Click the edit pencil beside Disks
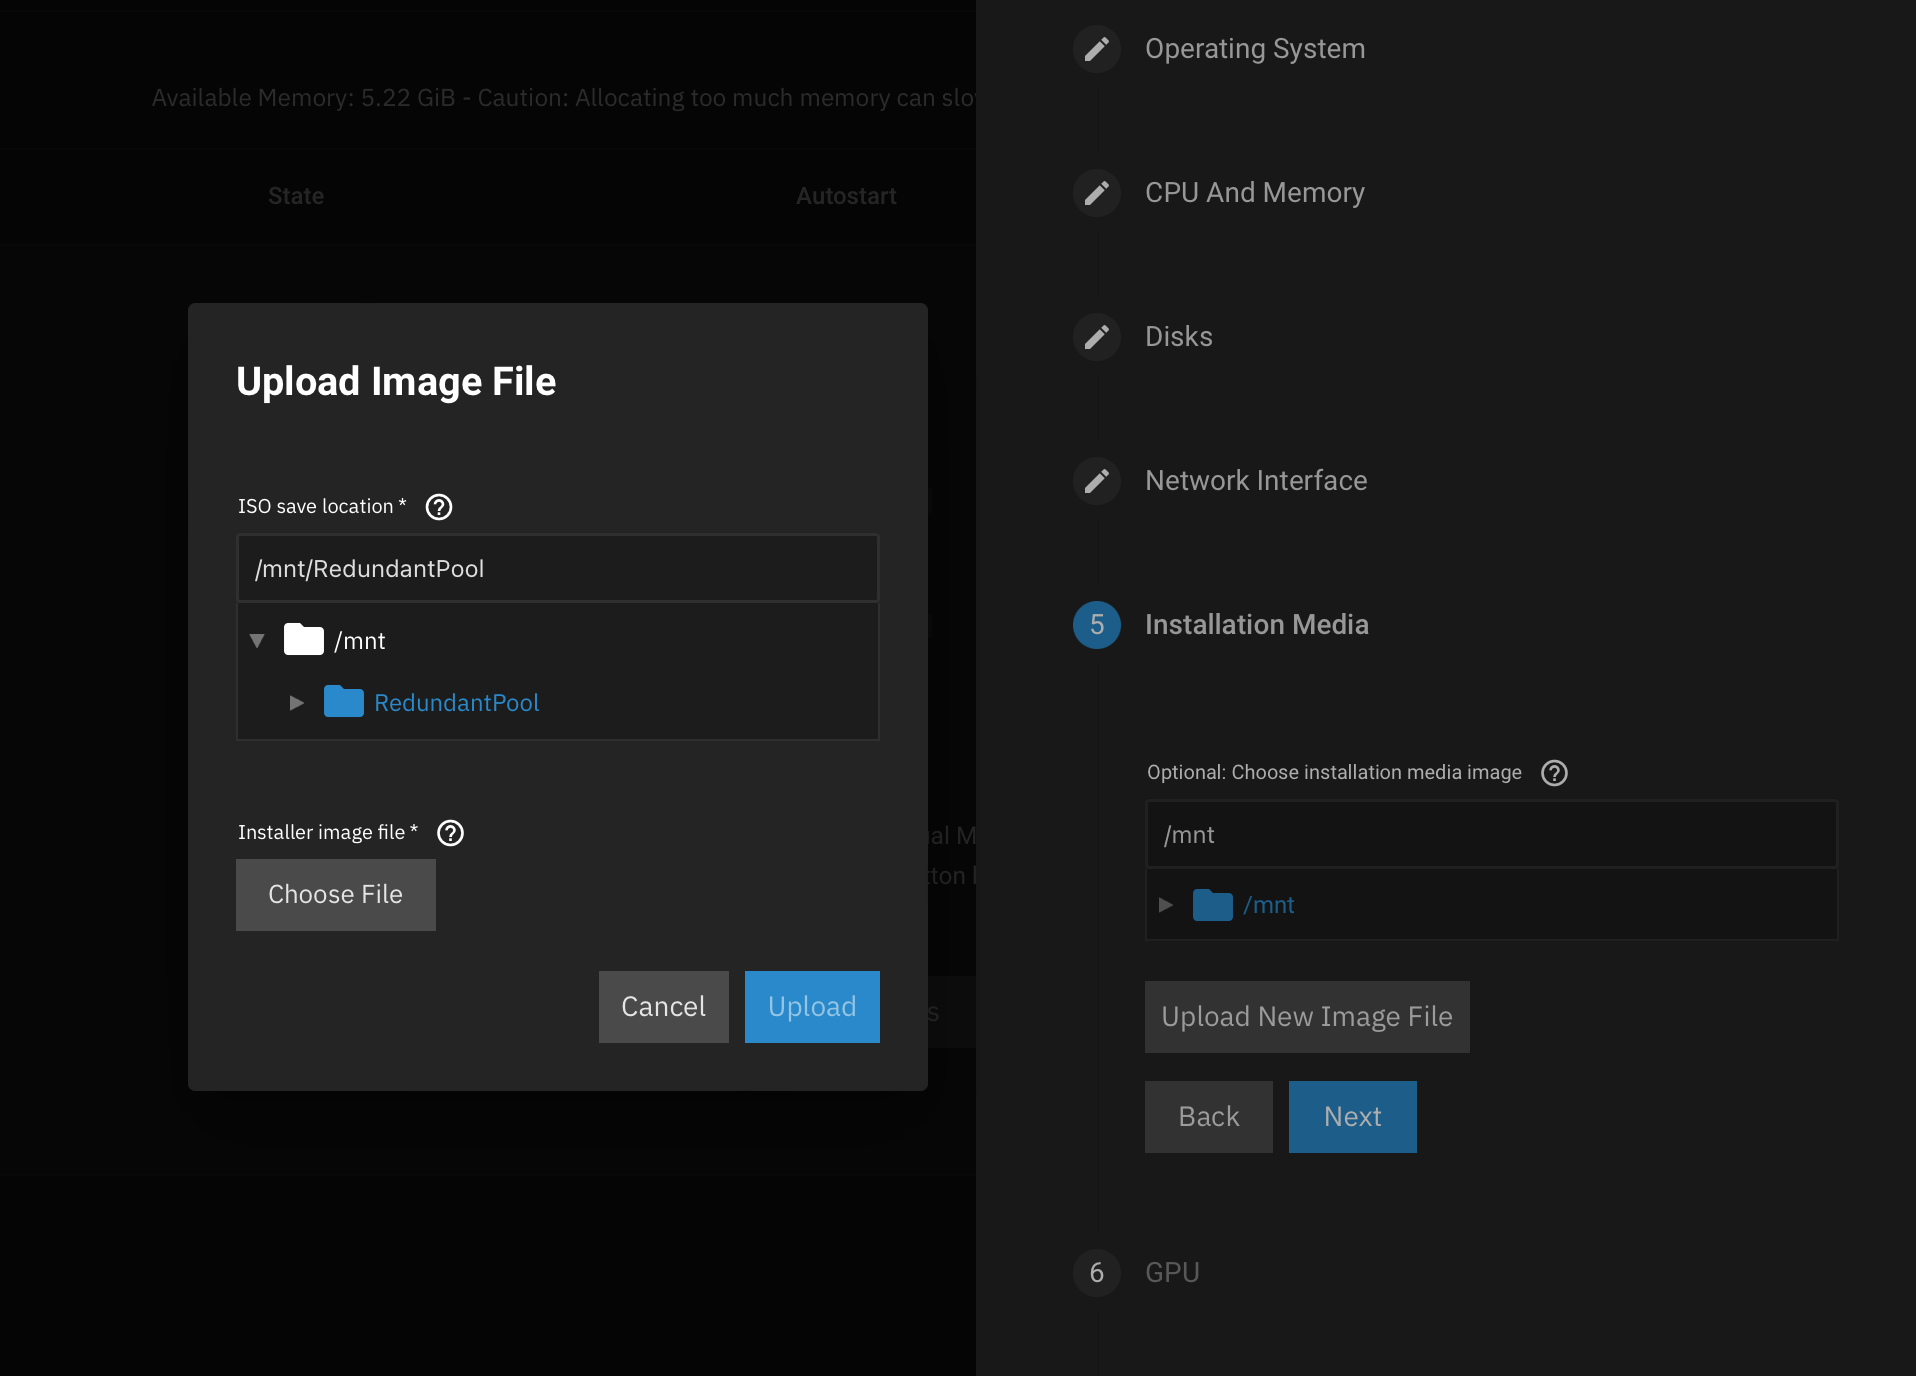 (1096, 337)
